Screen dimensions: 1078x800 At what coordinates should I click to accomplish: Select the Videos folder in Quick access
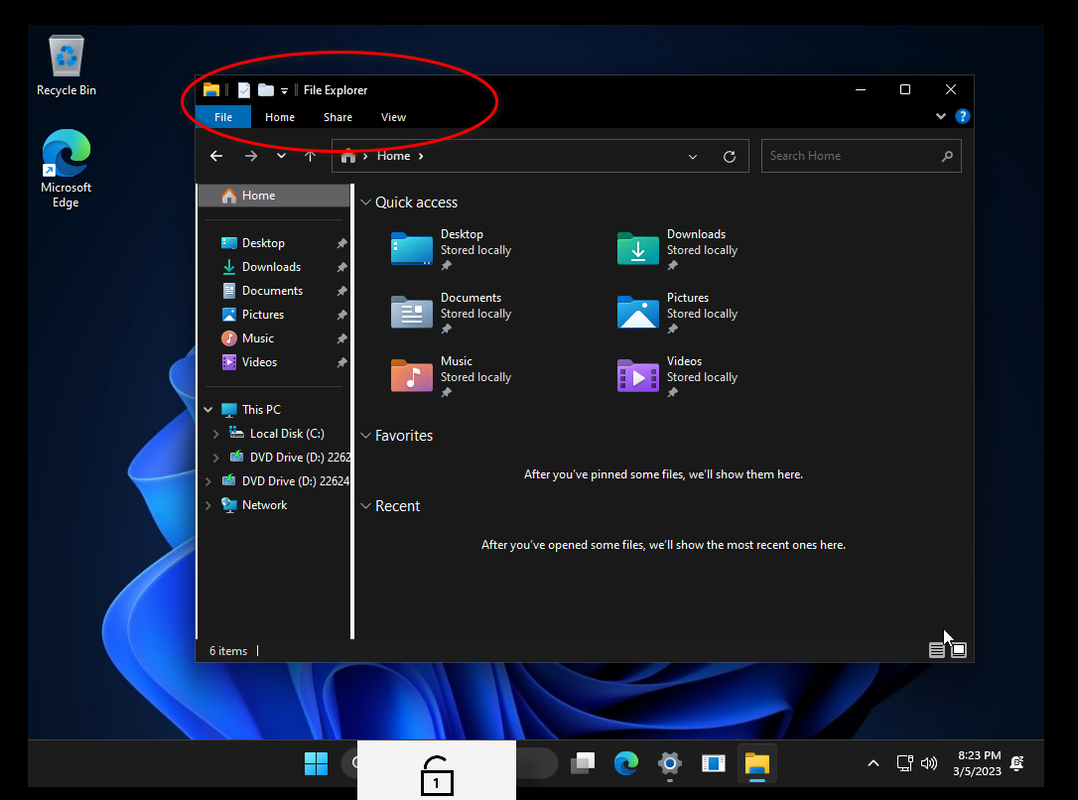[678, 377]
